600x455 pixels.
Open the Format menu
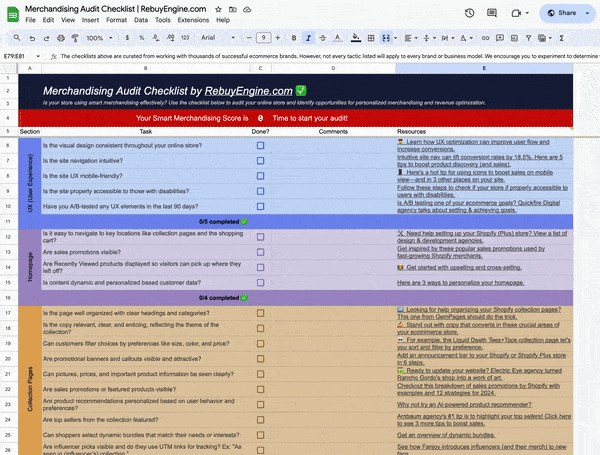116,19
